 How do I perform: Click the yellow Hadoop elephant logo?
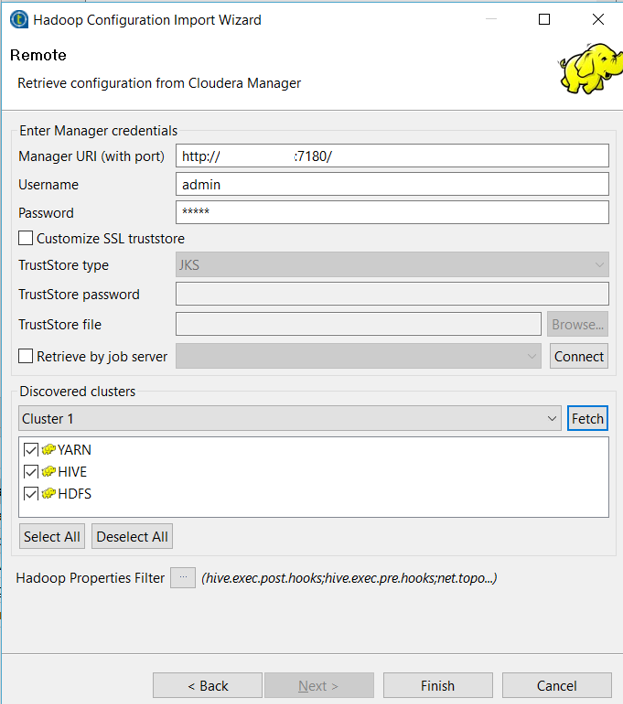(x=590, y=68)
